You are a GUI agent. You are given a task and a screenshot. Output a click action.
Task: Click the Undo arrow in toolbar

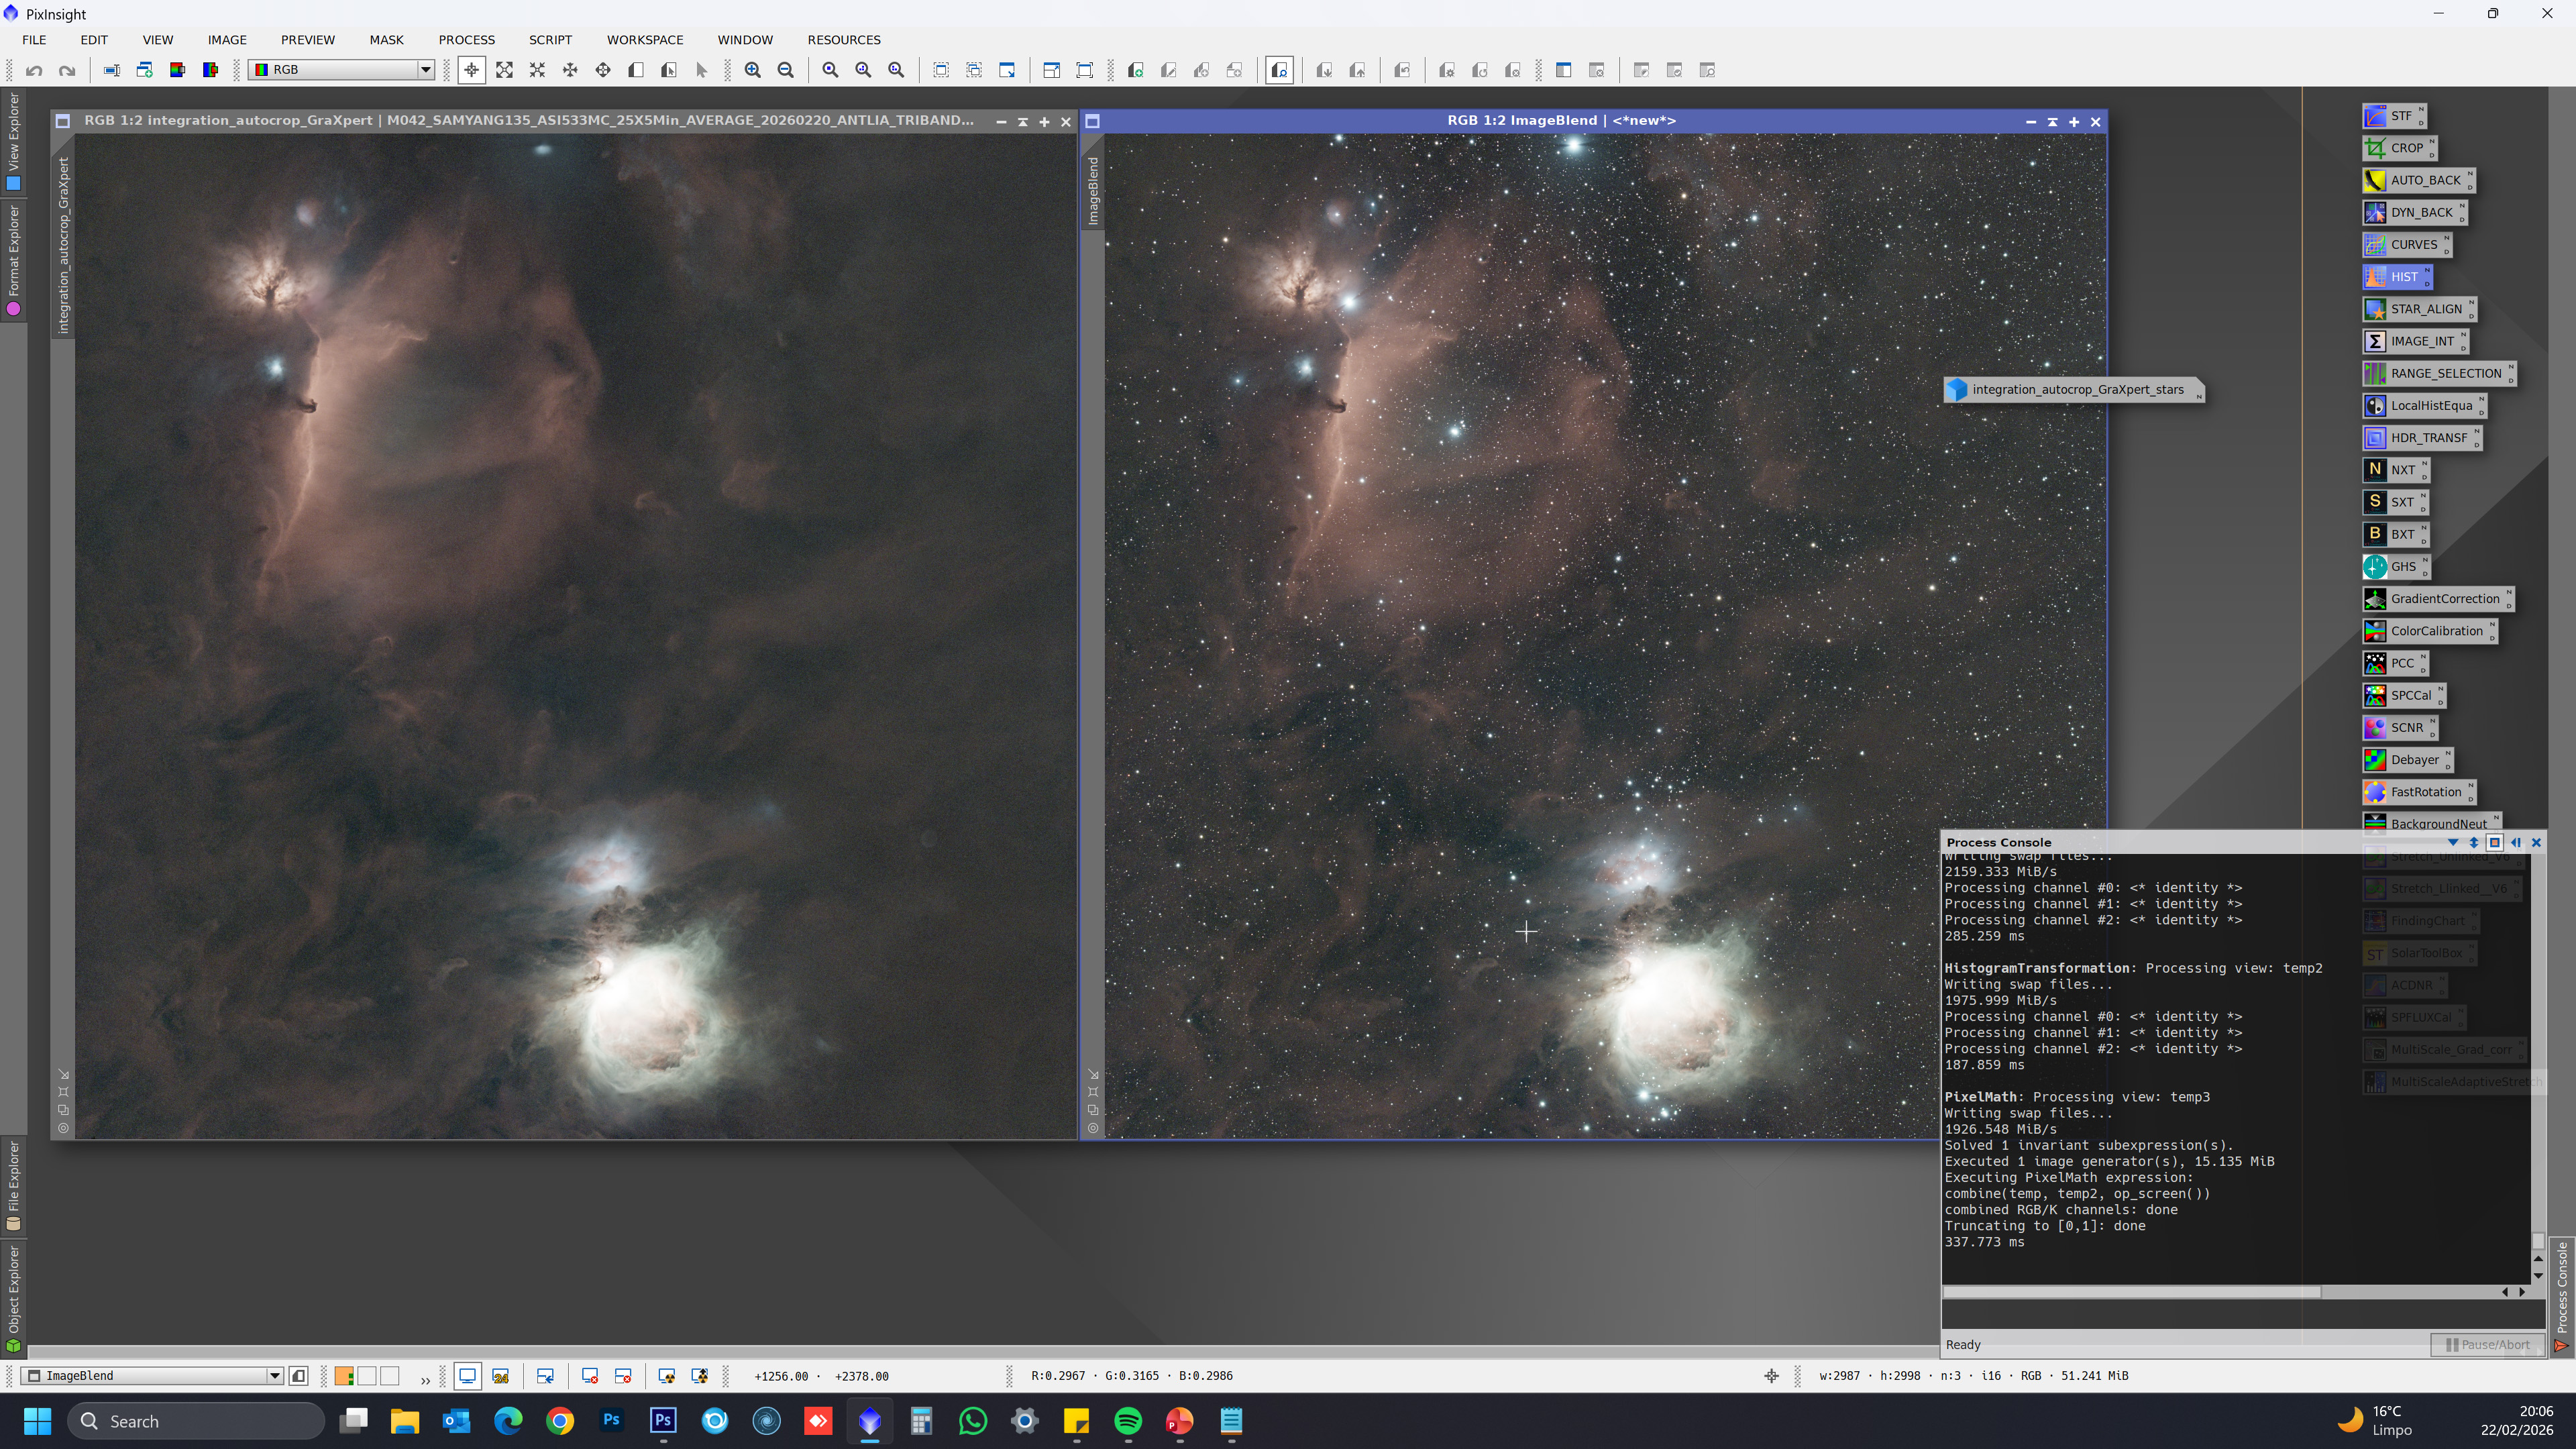point(34,70)
